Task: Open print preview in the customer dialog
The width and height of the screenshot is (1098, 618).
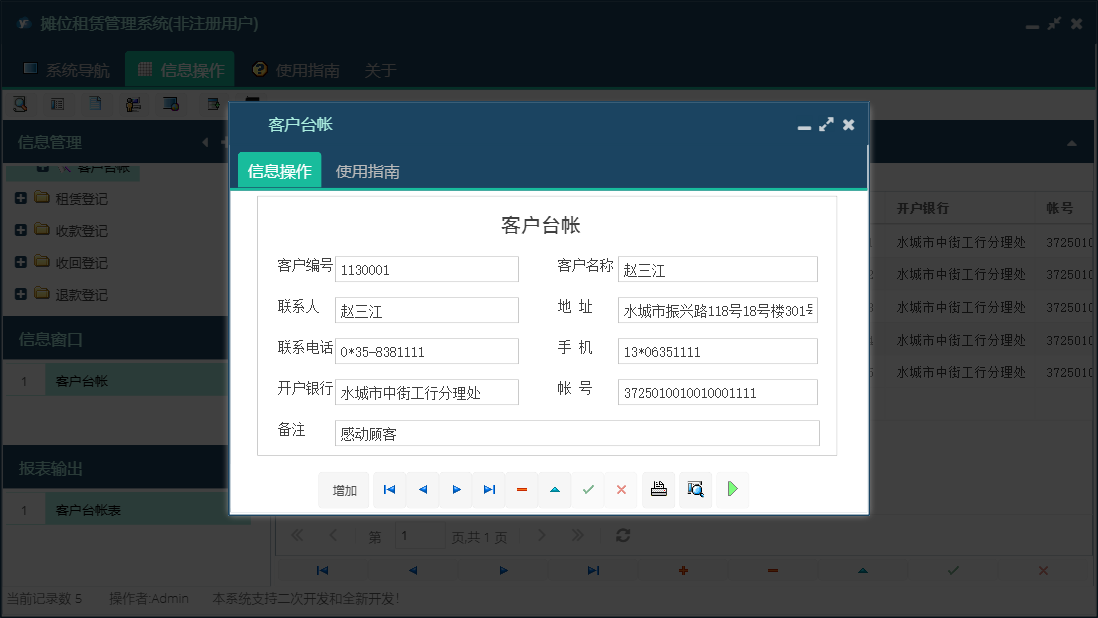Action: 695,489
